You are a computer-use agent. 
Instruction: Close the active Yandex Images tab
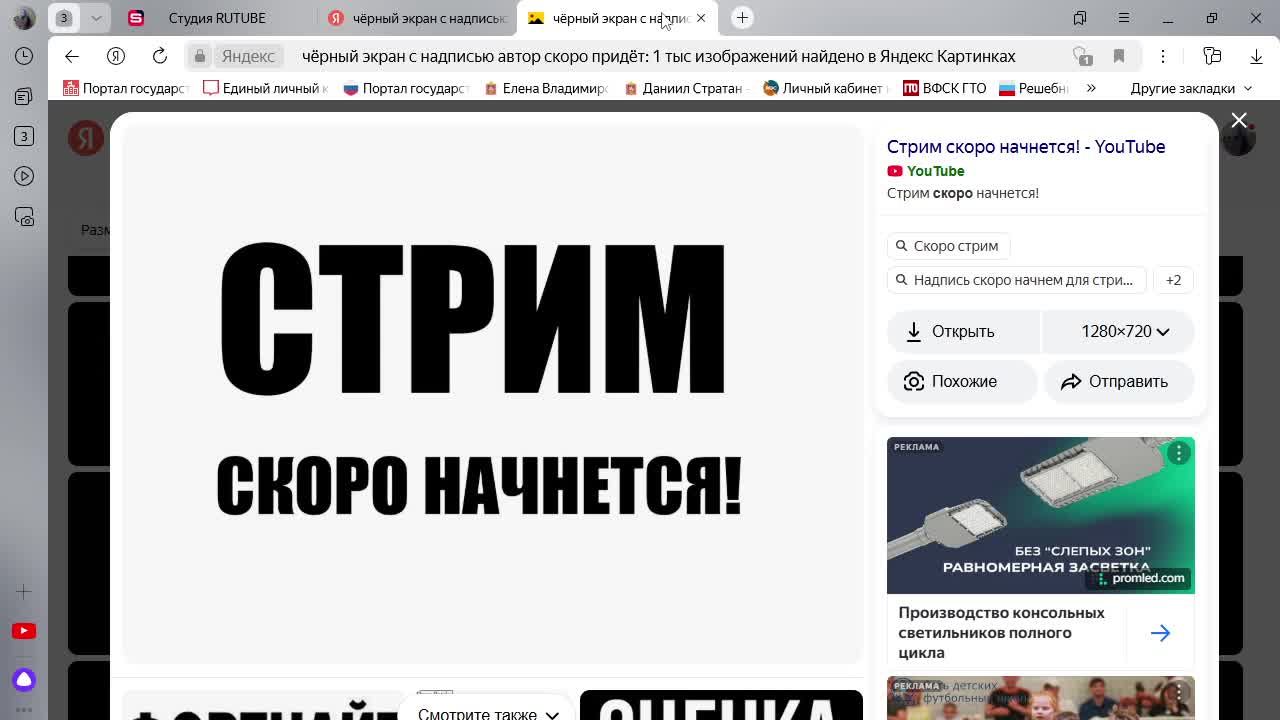tap(701, 18)
